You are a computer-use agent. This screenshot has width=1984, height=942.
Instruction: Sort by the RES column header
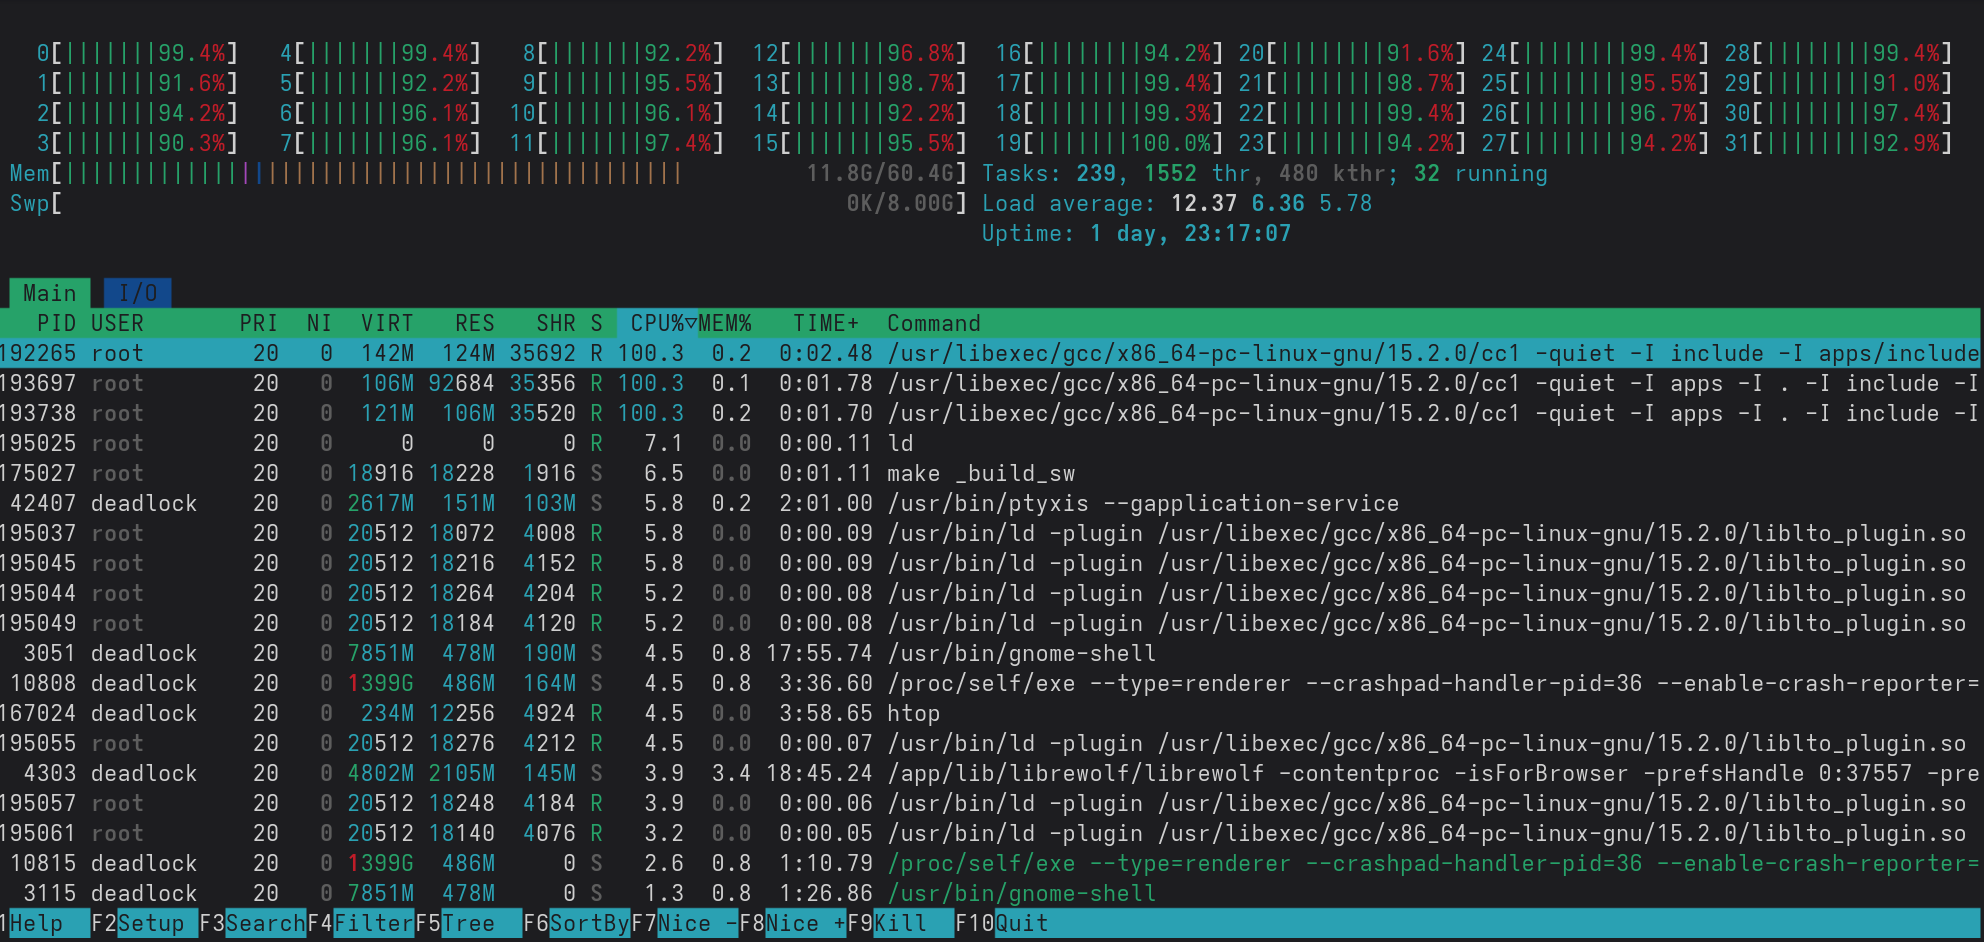[475, 323]
